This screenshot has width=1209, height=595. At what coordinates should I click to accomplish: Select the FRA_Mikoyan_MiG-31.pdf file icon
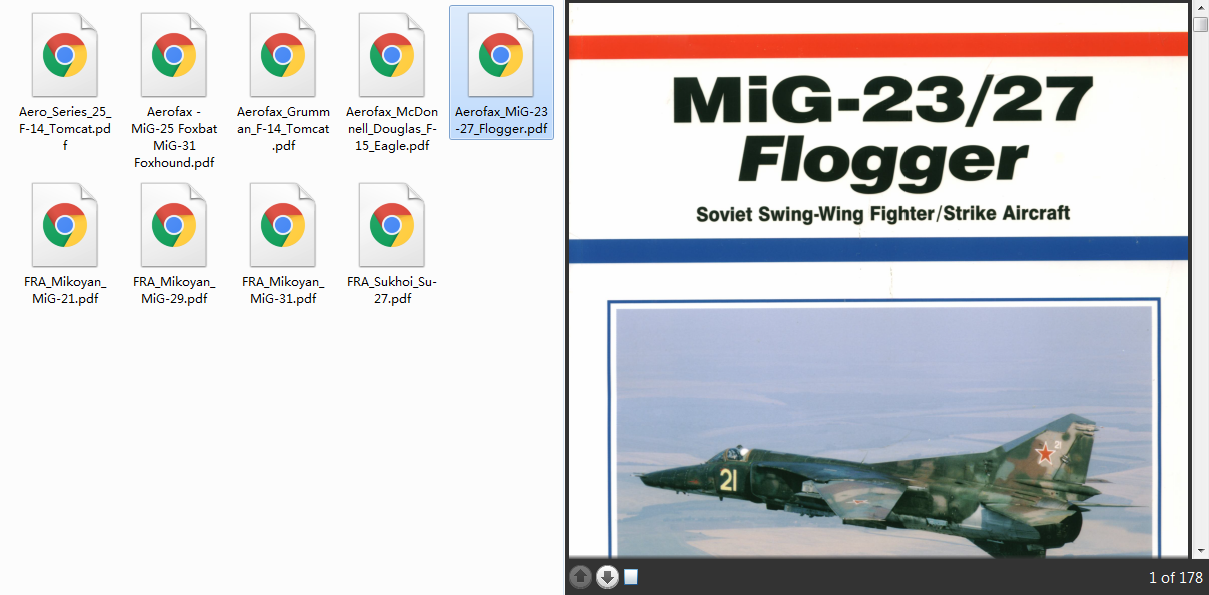tap(283, 226)
